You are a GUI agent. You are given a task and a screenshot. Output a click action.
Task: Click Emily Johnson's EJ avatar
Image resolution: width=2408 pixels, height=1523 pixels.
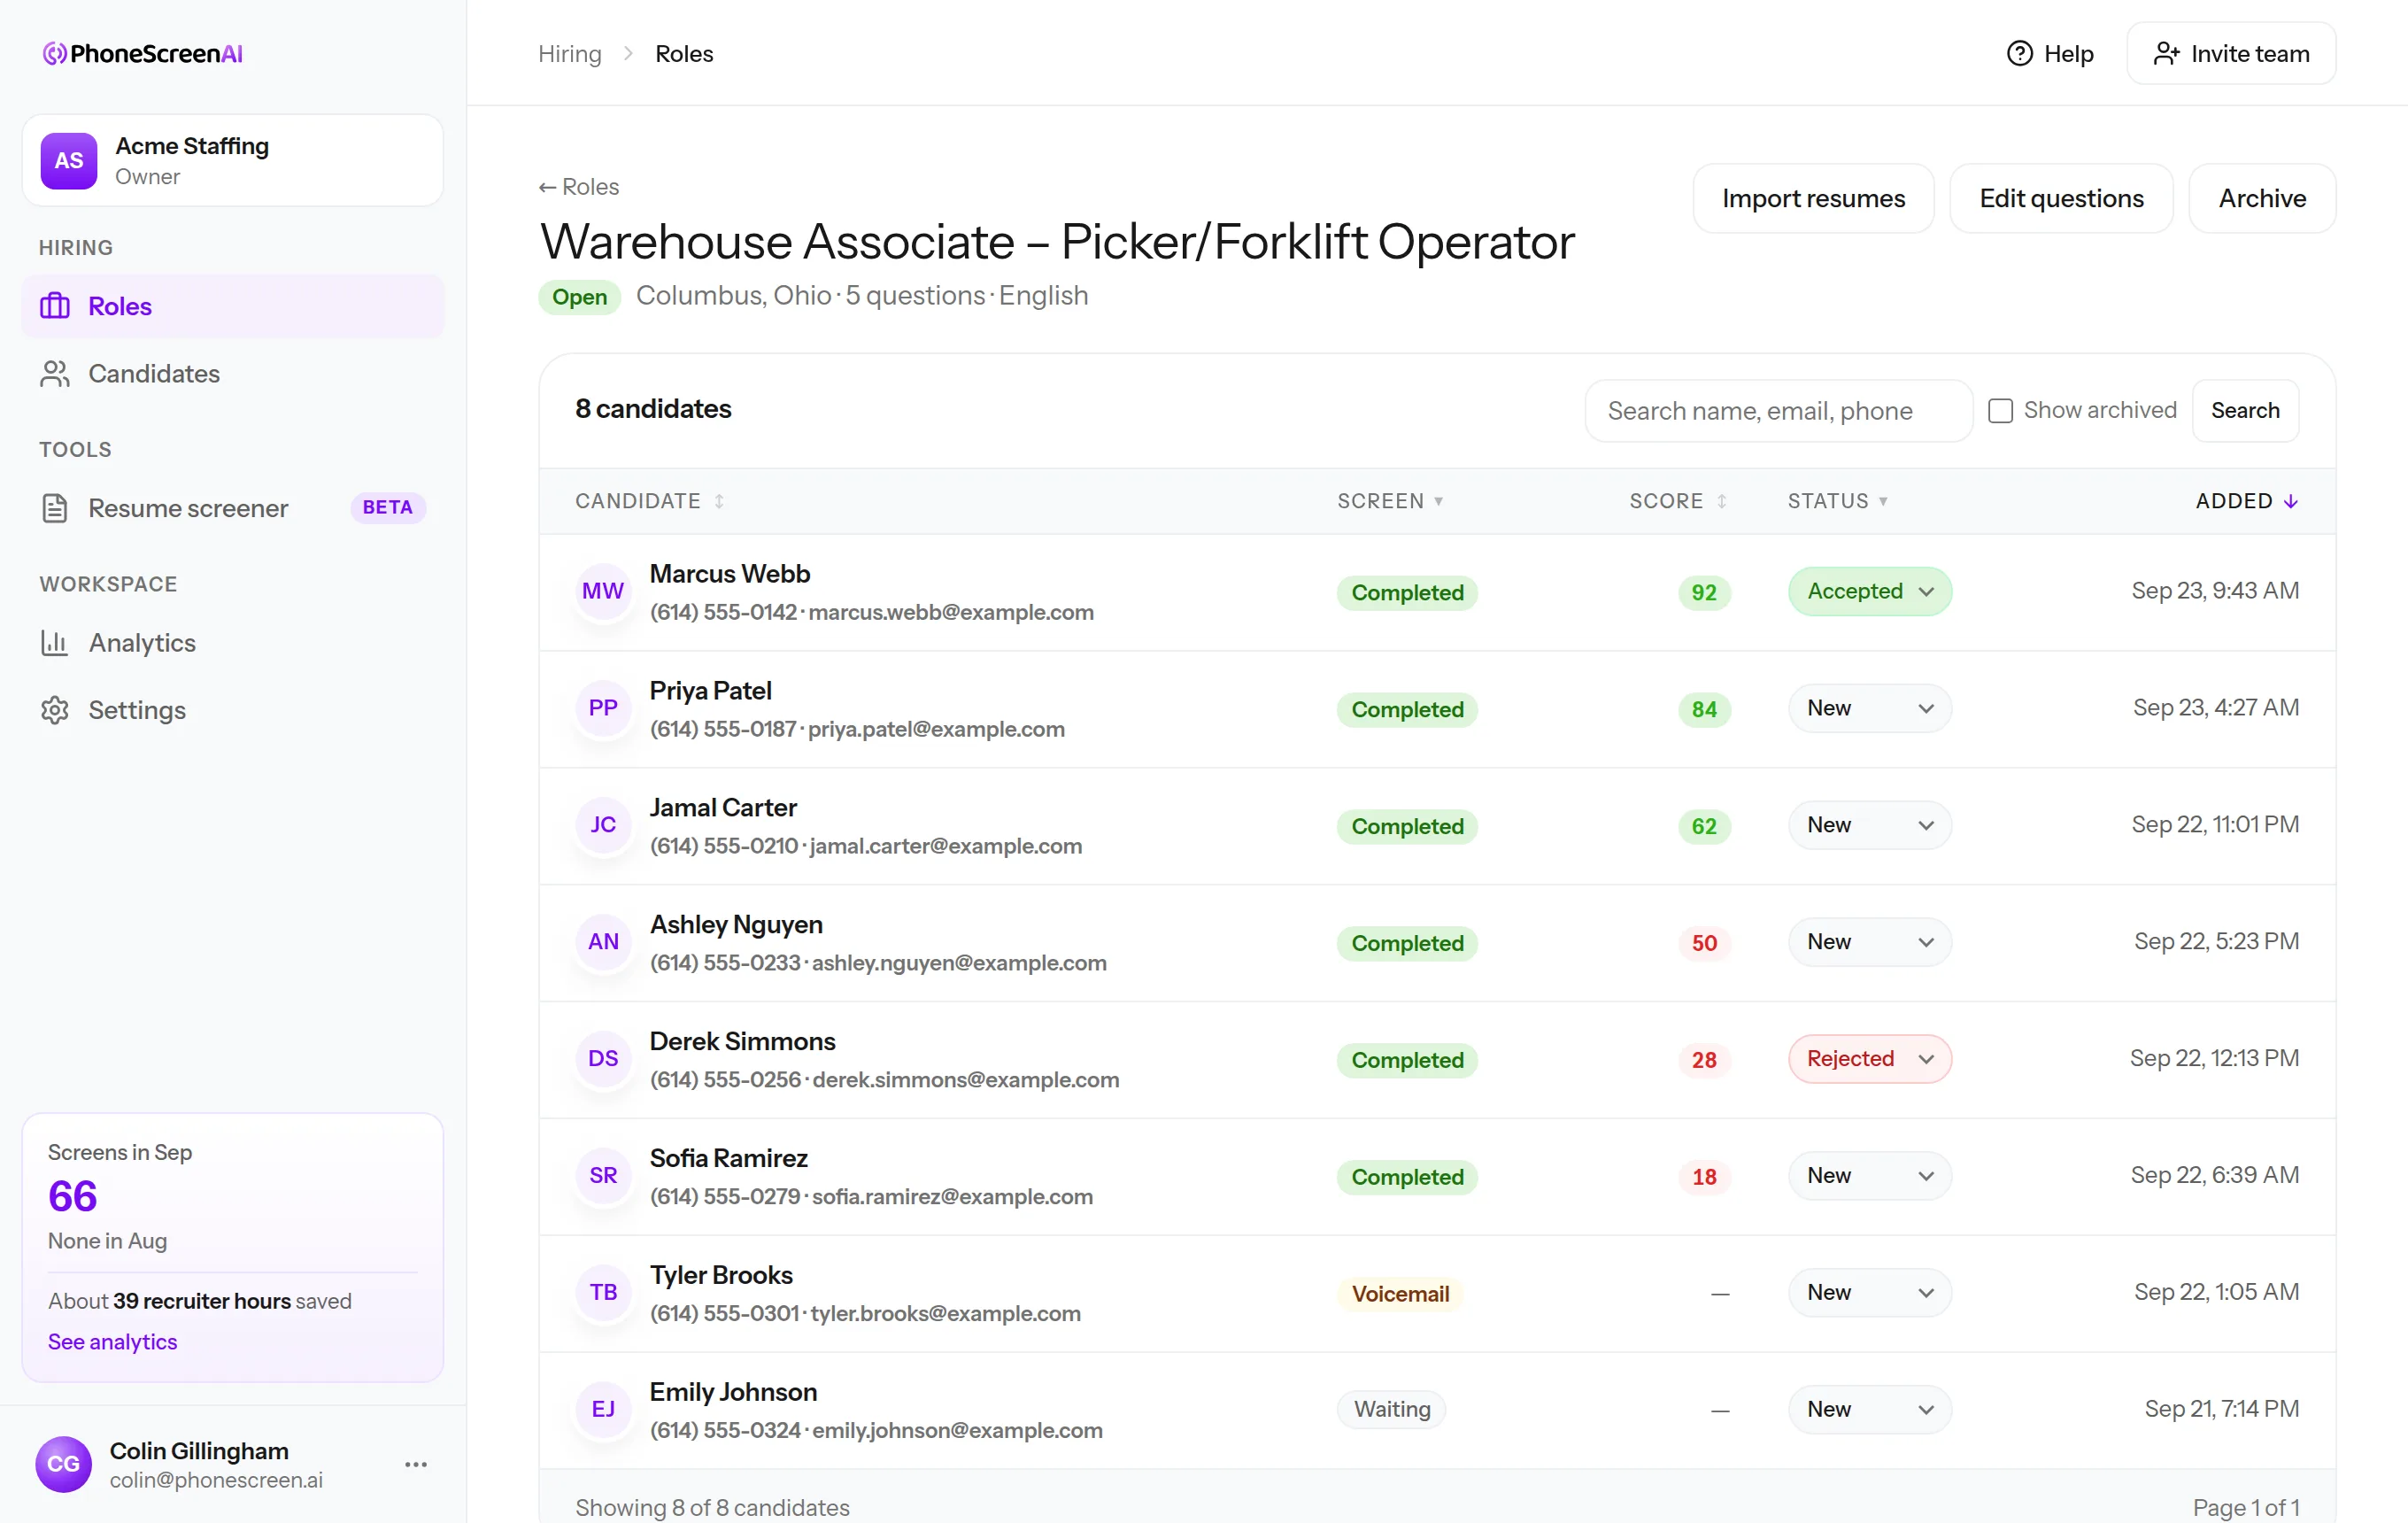pos(603,1410)
